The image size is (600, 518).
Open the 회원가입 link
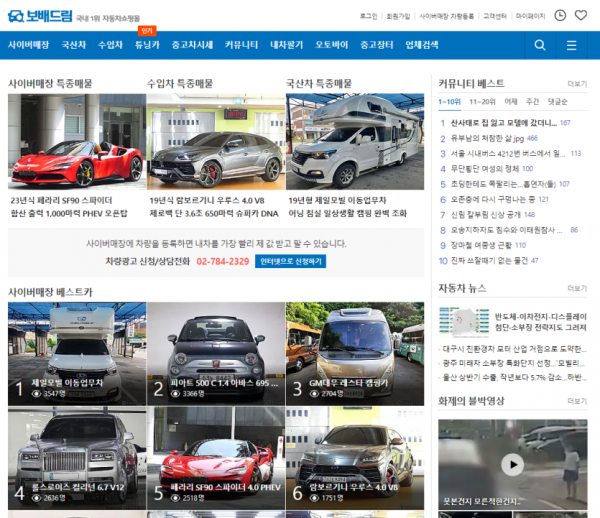tap(398, 16)
